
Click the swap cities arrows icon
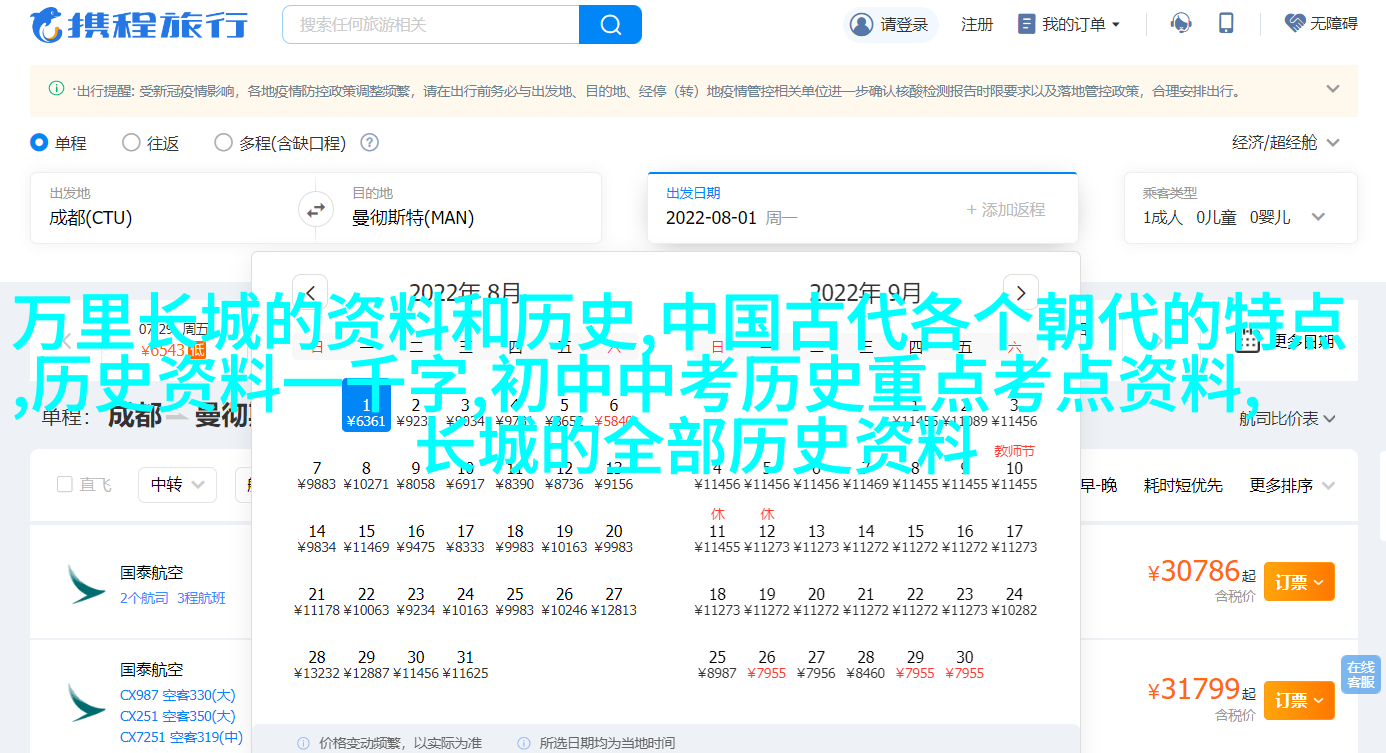click(316, 210)
